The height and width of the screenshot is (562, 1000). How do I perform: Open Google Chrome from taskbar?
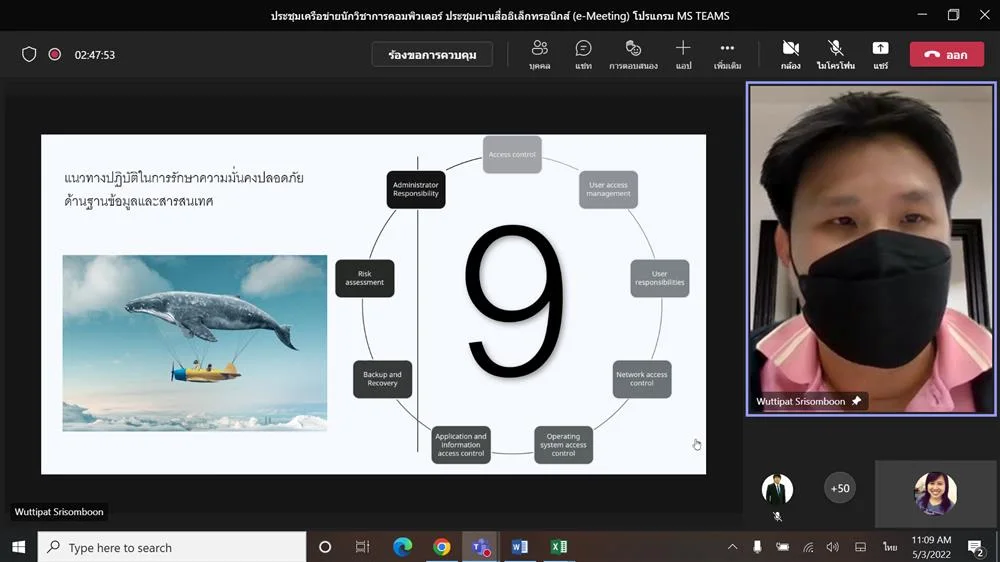point(441,547)
